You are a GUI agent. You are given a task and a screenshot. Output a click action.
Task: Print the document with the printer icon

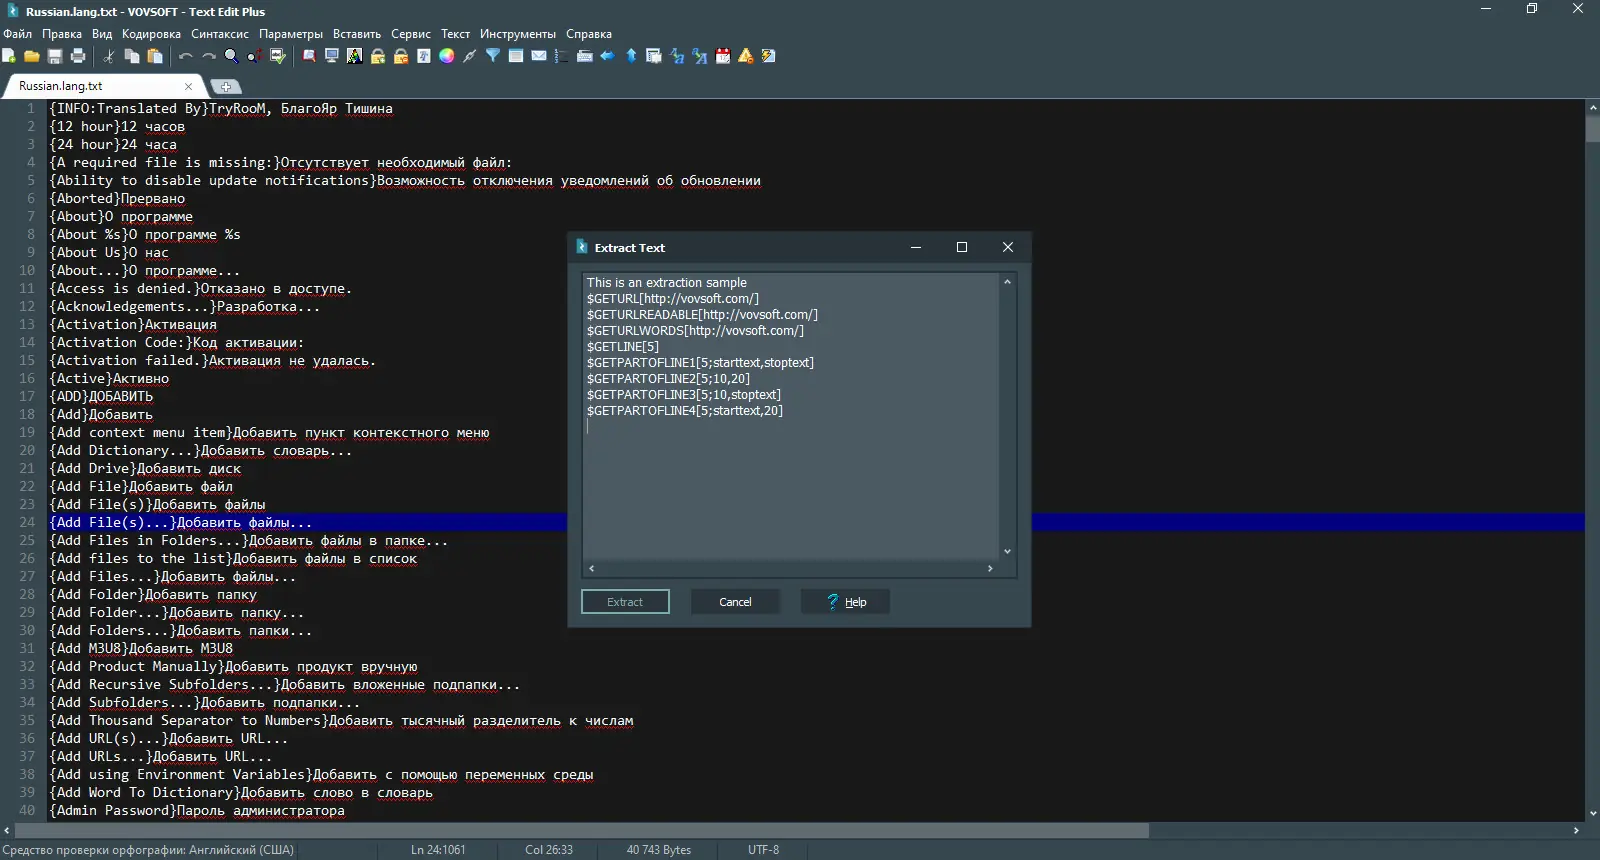point(78,56)
